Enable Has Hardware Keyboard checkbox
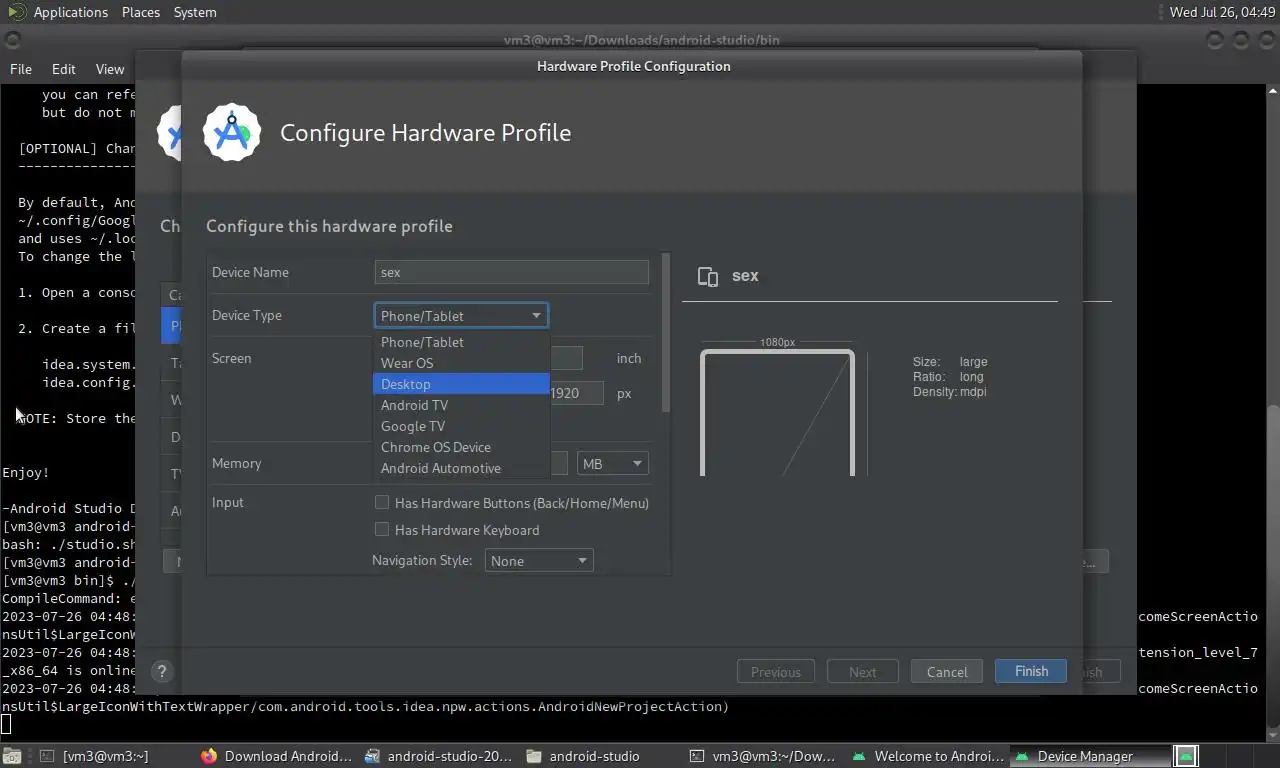The image size is (1280, 768). click(382, 529)
